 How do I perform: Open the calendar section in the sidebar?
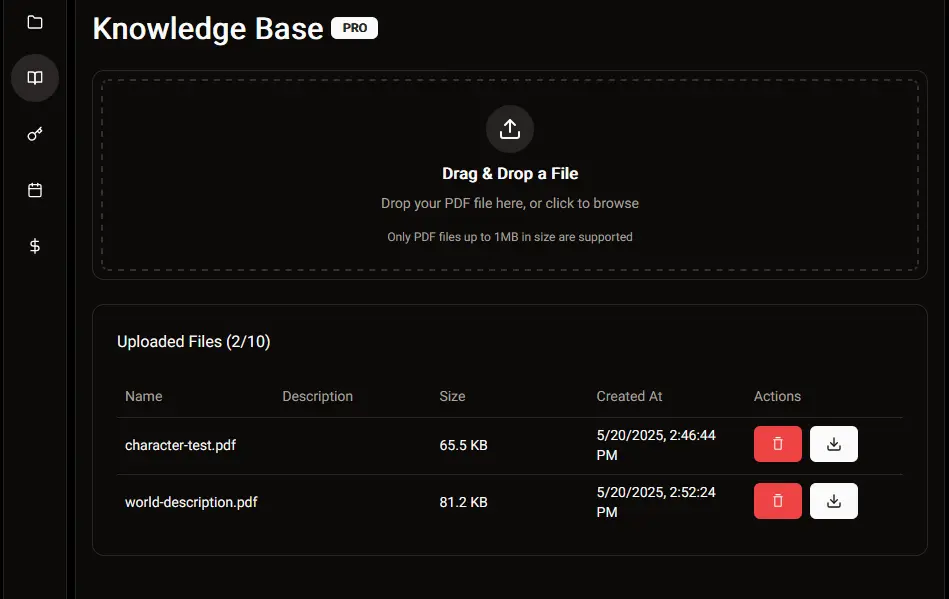pos(34,189)
